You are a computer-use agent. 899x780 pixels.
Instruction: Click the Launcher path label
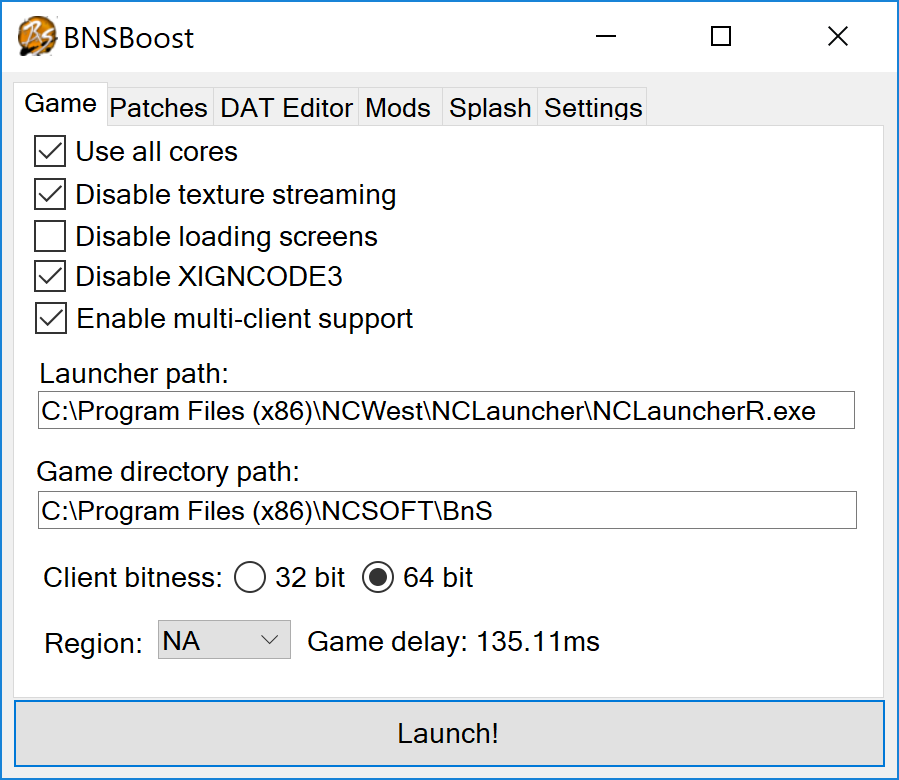click(134, 374)
